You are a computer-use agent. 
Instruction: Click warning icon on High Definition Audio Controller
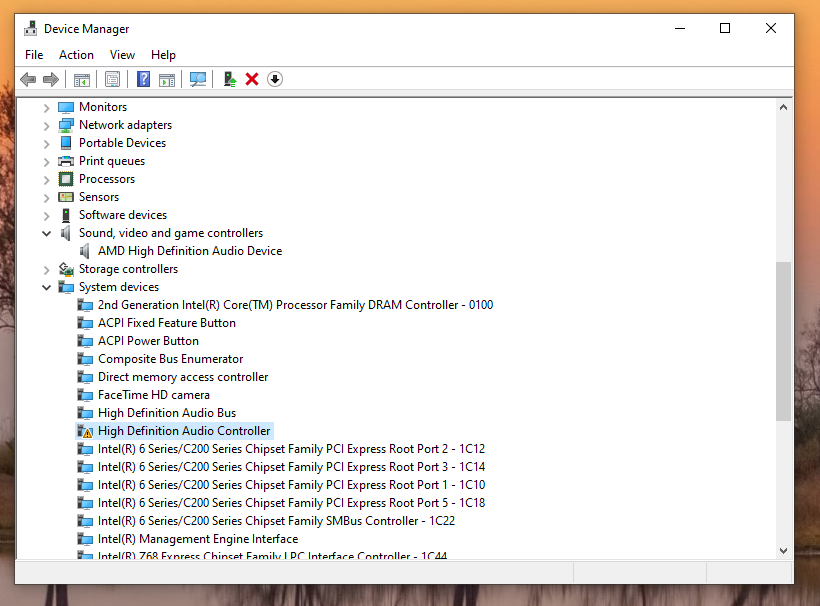pyautogui.click(x=85, y=431)
